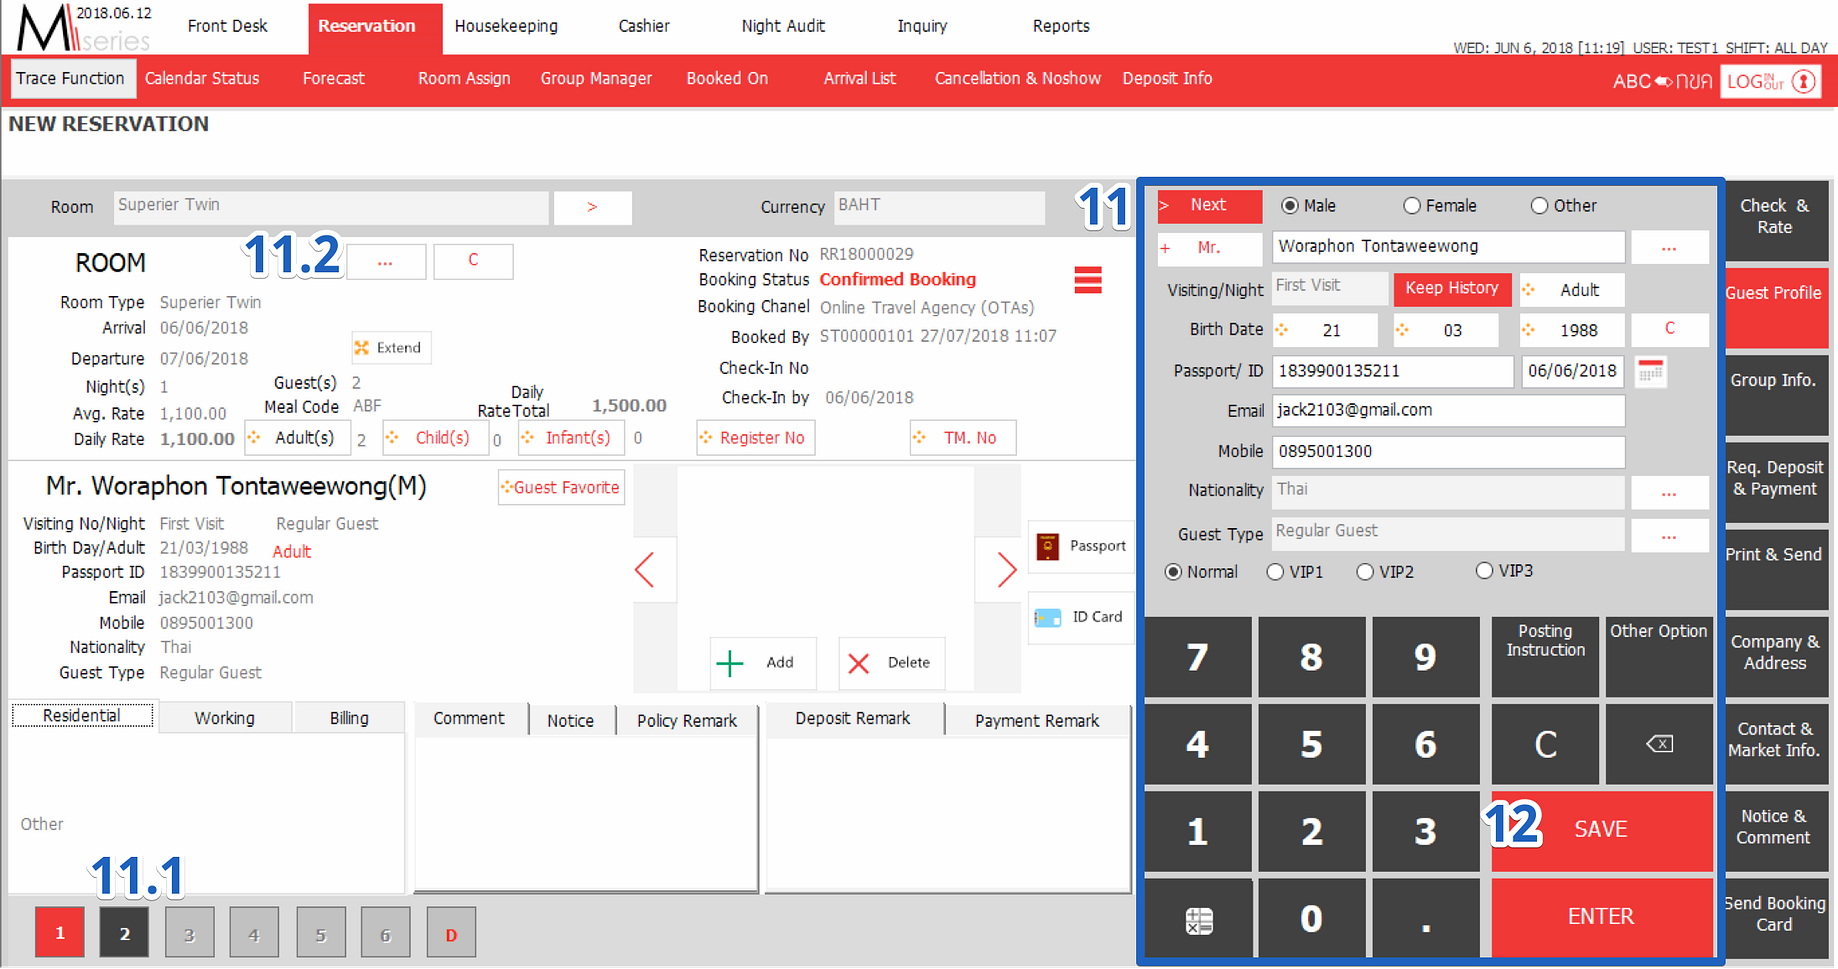Open the red hamburger menu icon
Viewport: 1838px width, 969px height.
(1088, 280)
